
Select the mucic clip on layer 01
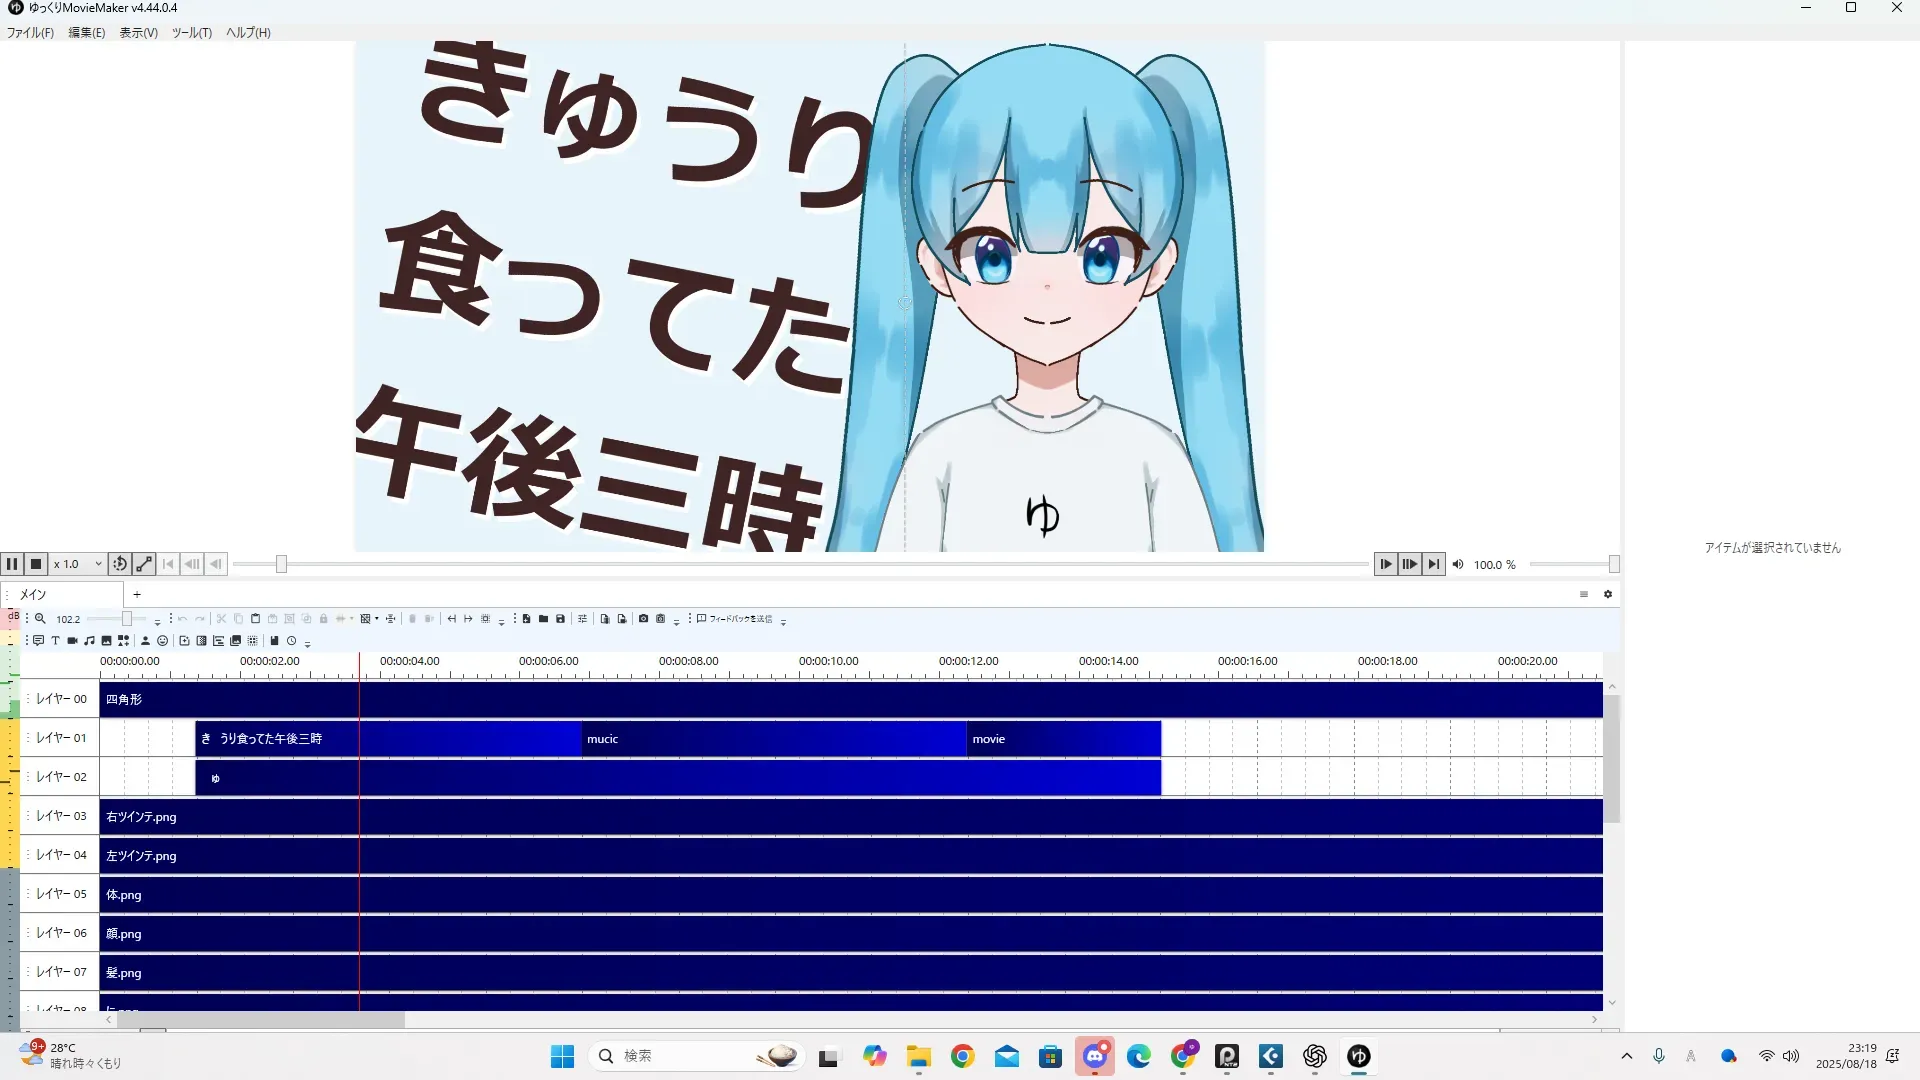[773, 739]
